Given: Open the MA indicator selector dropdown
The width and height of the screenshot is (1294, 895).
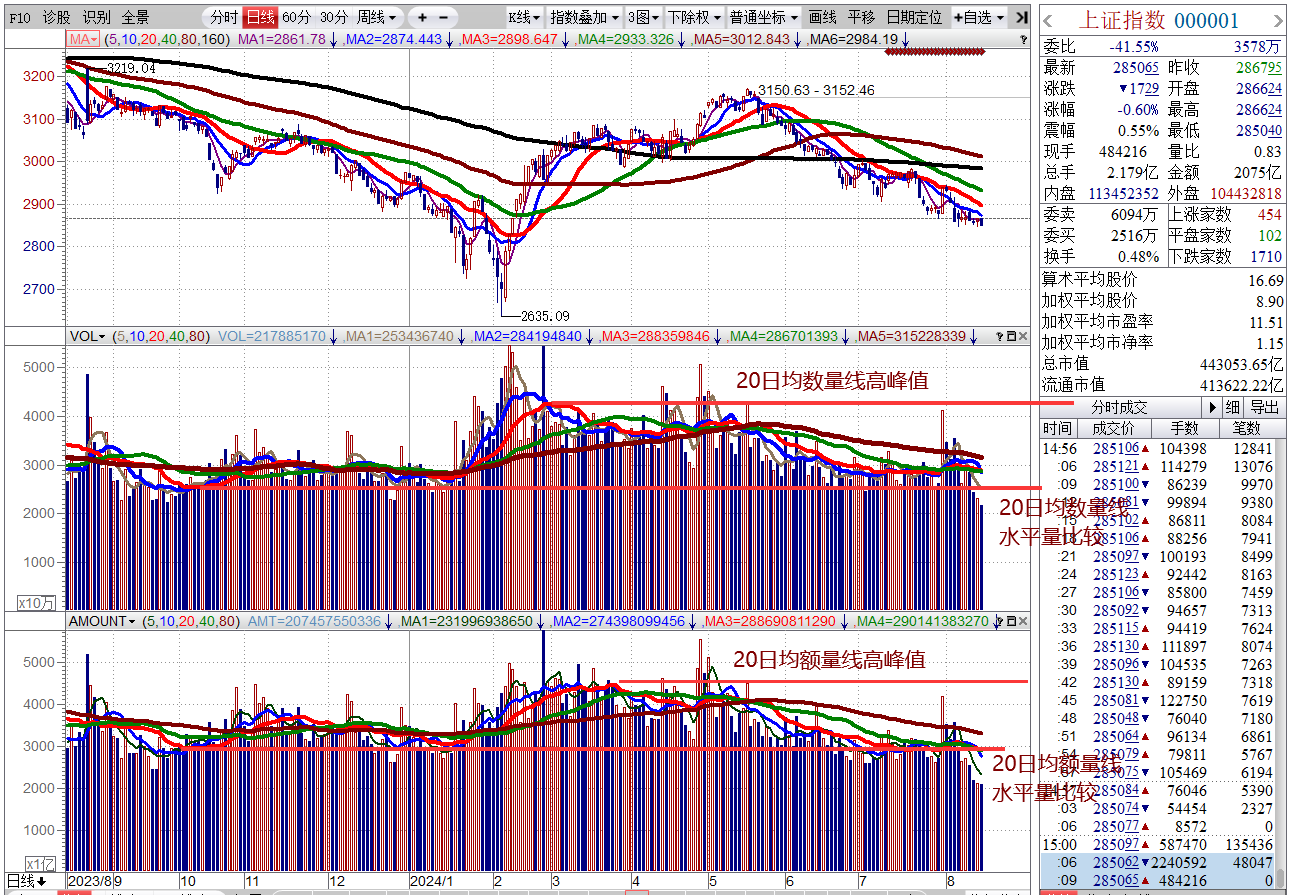Looking at the screenshot, I should coord(84,39).
